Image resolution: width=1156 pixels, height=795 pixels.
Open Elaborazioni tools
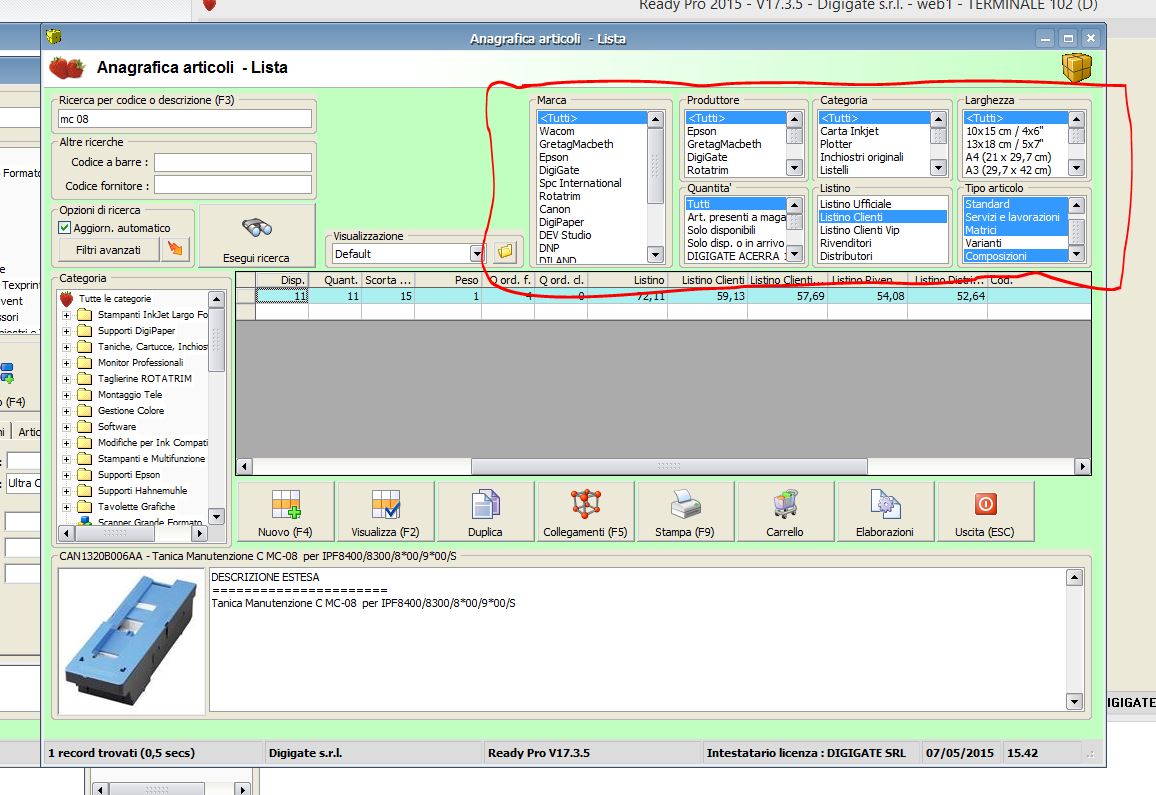pyautogui.click(x=885, y=512)
